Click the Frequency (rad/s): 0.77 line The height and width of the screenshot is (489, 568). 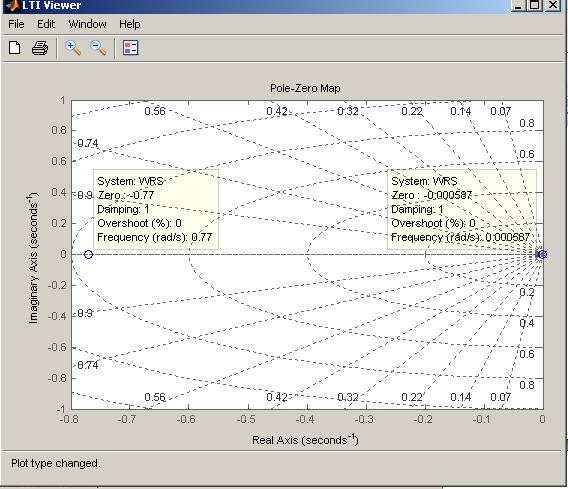(155, 237)
